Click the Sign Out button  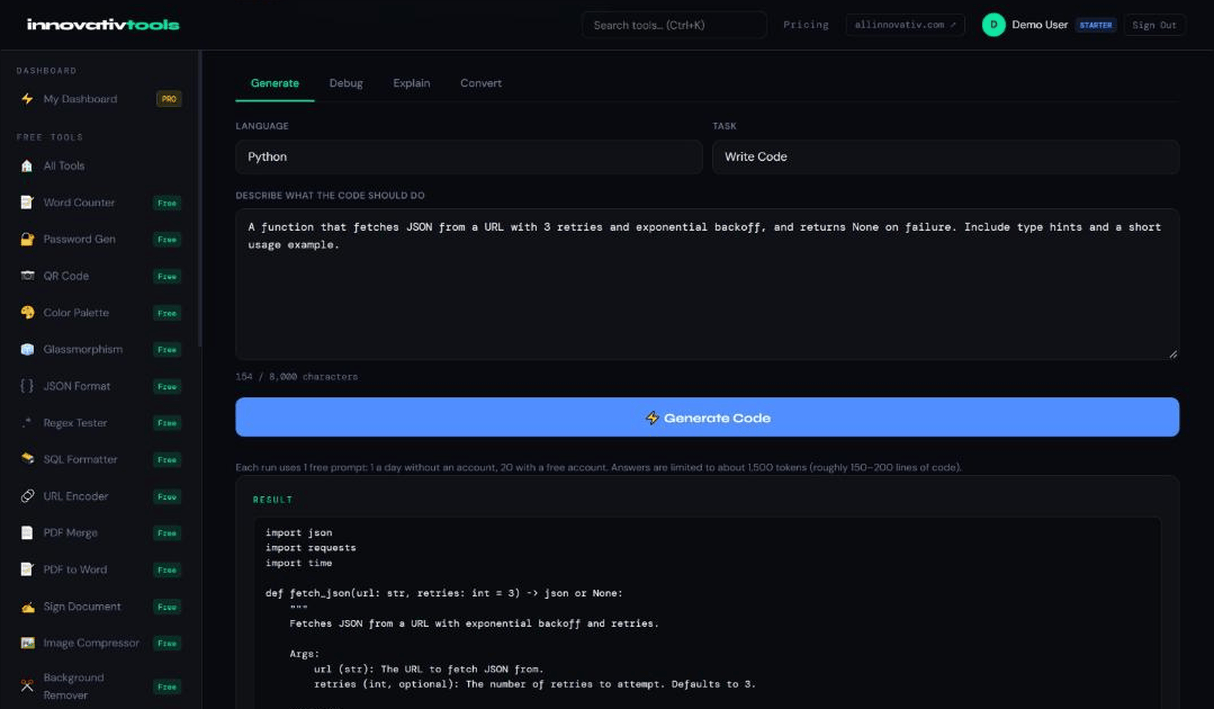pyautogui.click(x=1154, y=25)
